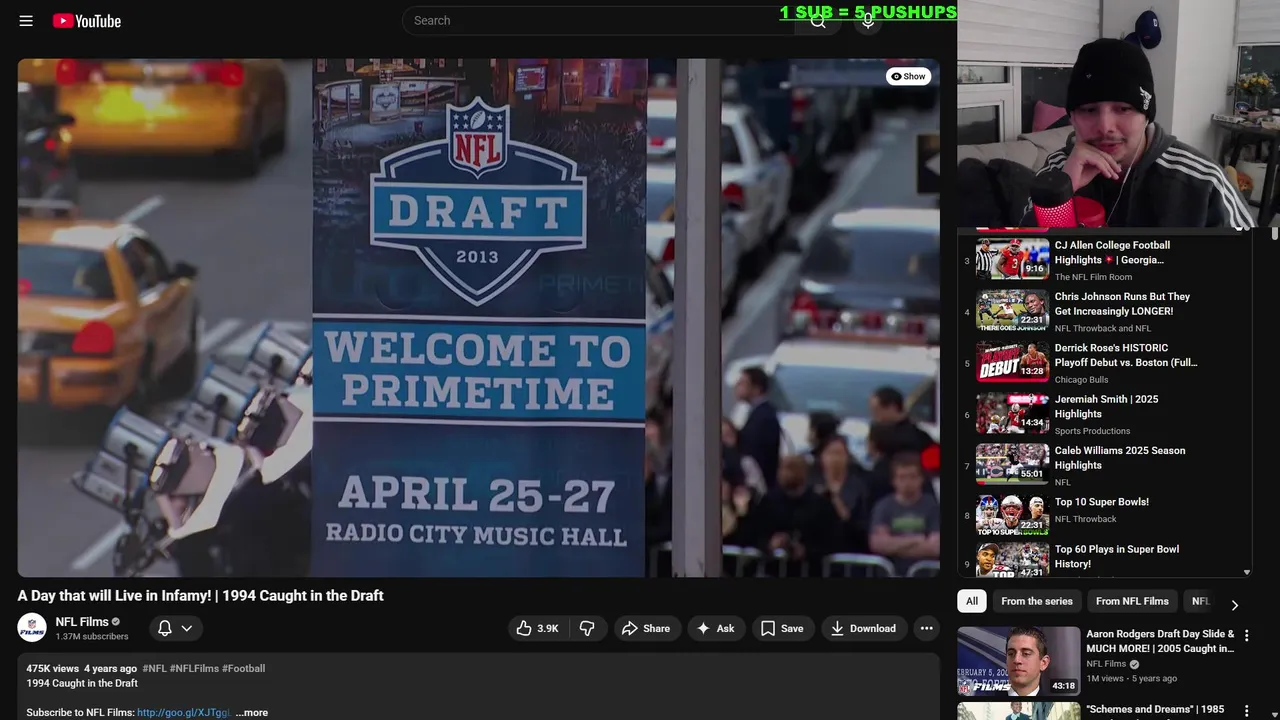The image size is (1280, 720).
Task: Select From NFL Films chip
Action: (x=1132, y=601)
